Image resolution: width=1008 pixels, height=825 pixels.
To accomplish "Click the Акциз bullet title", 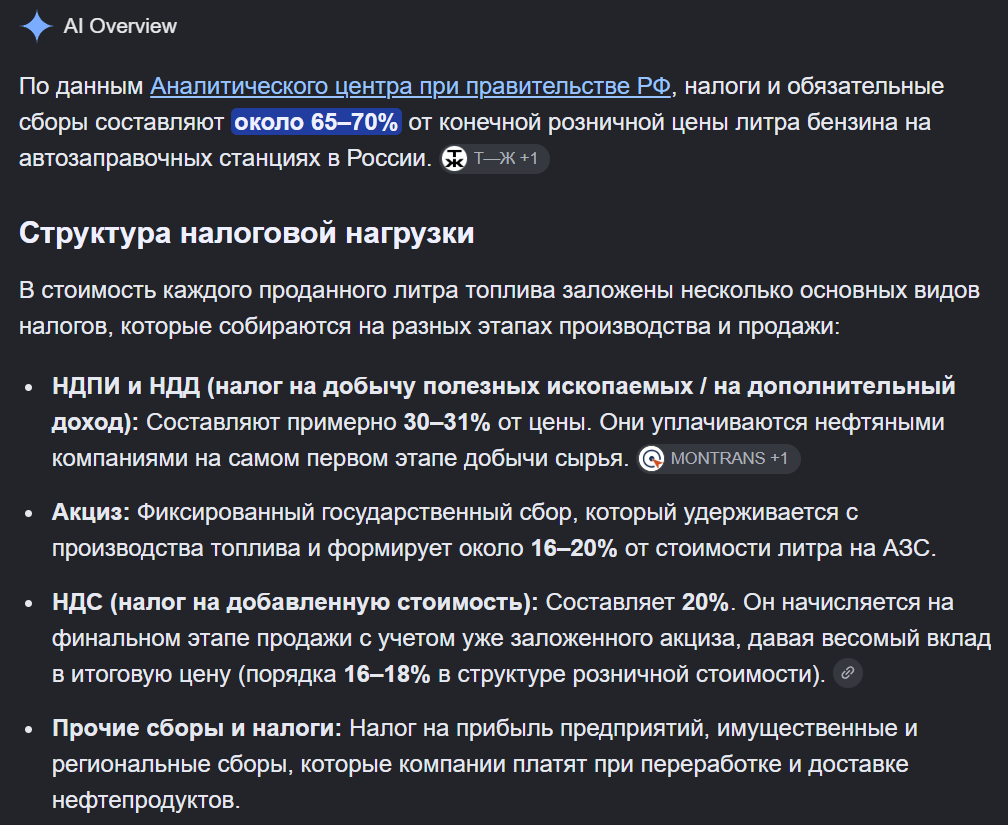I will (x=91, y=512).
